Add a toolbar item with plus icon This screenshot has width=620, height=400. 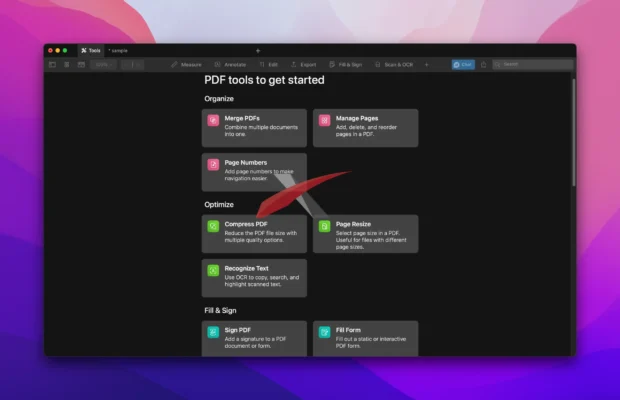[426, 64]
